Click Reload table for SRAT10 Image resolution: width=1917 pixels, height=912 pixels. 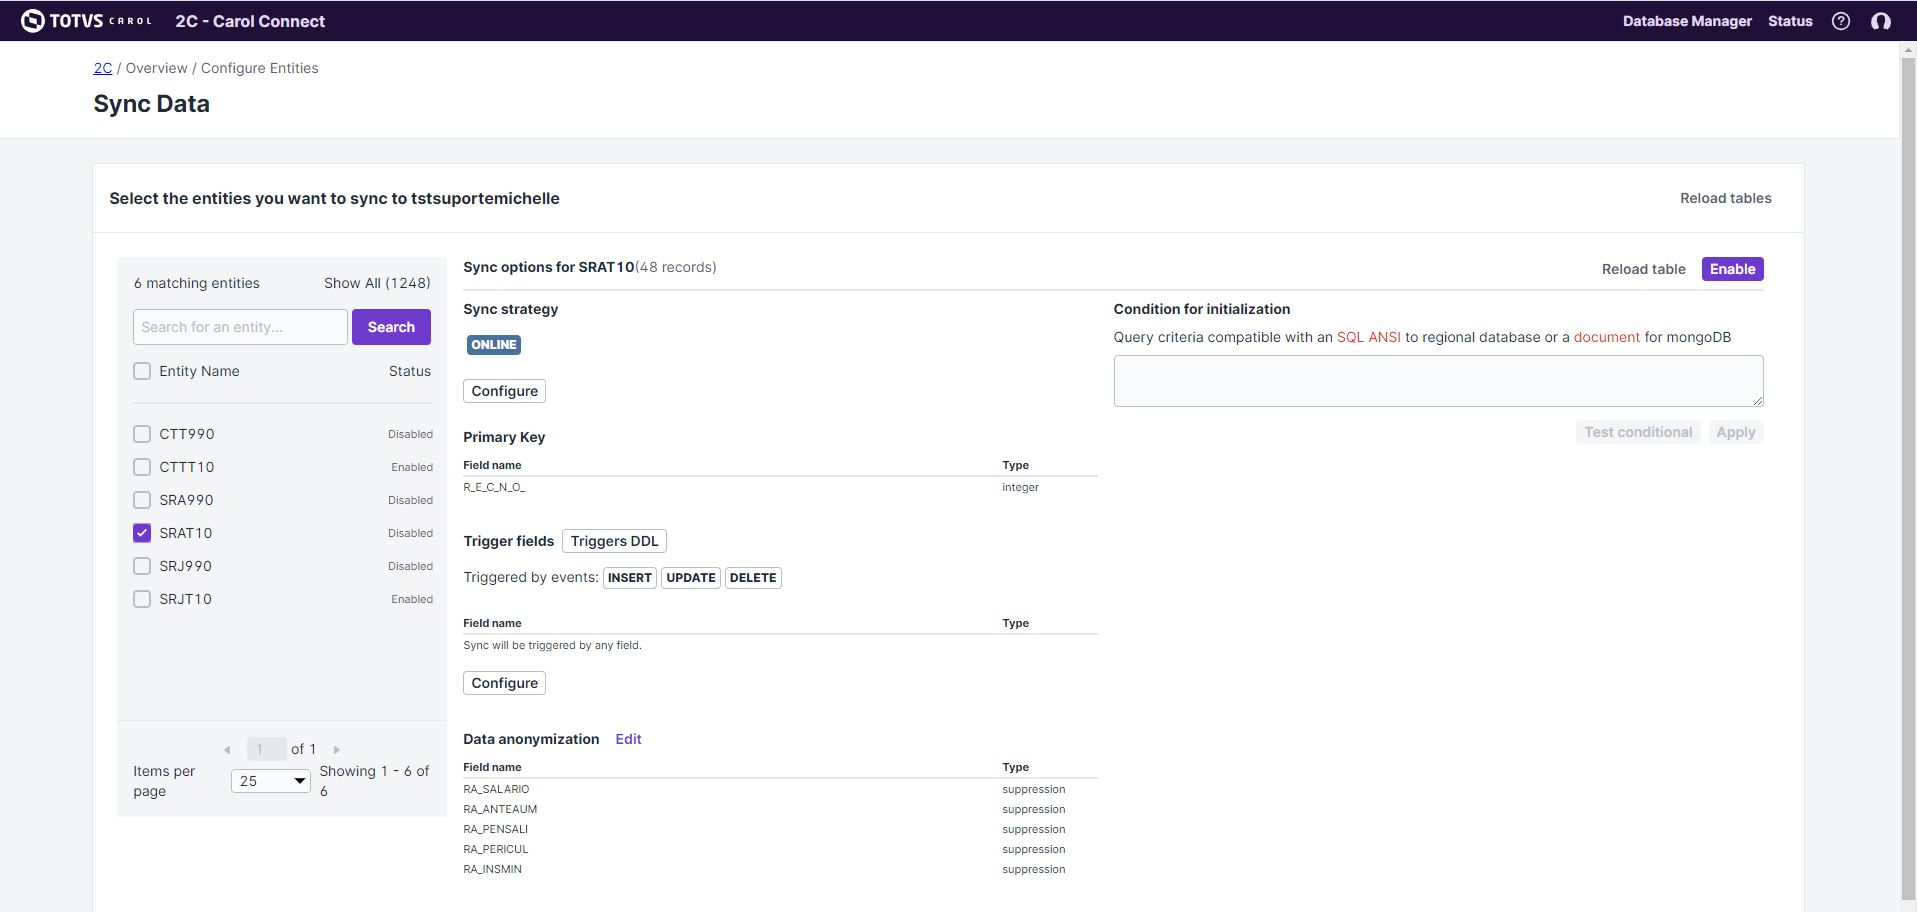(1643, 269)
